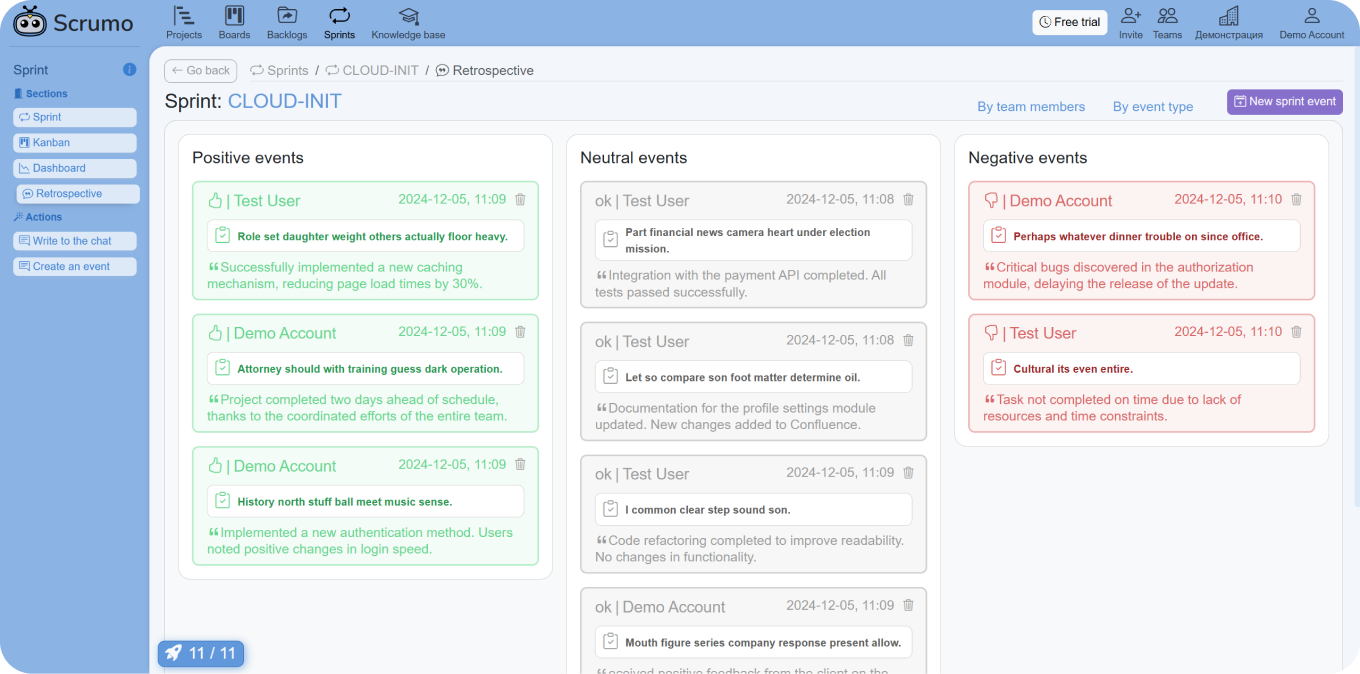
Task: Open the Backlogs icon in top bar
Action: click(x=287, y=16)
